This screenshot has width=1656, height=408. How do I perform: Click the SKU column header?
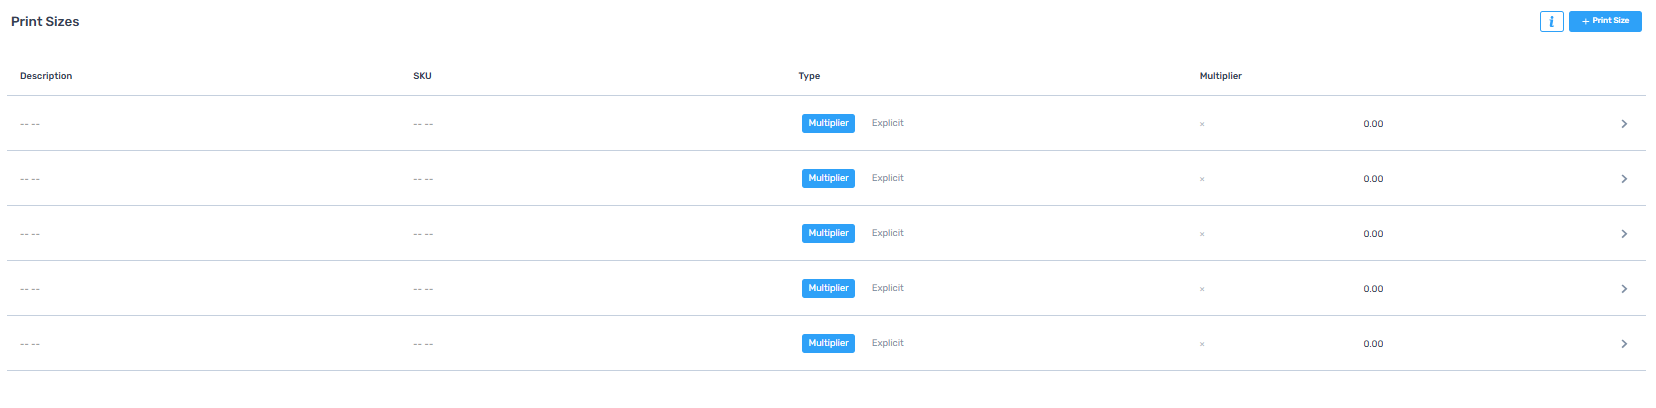pos(422,76)
